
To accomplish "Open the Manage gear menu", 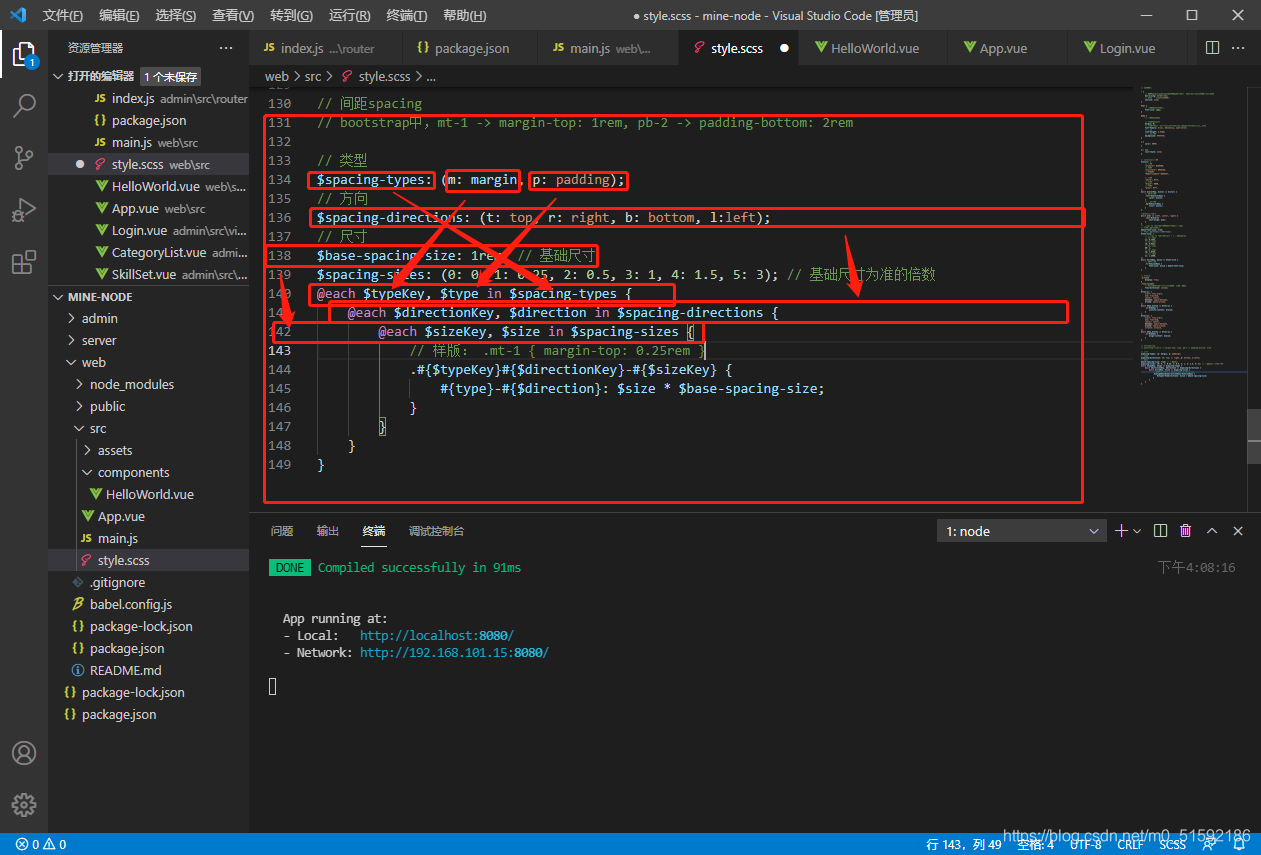I will point(24,804).
